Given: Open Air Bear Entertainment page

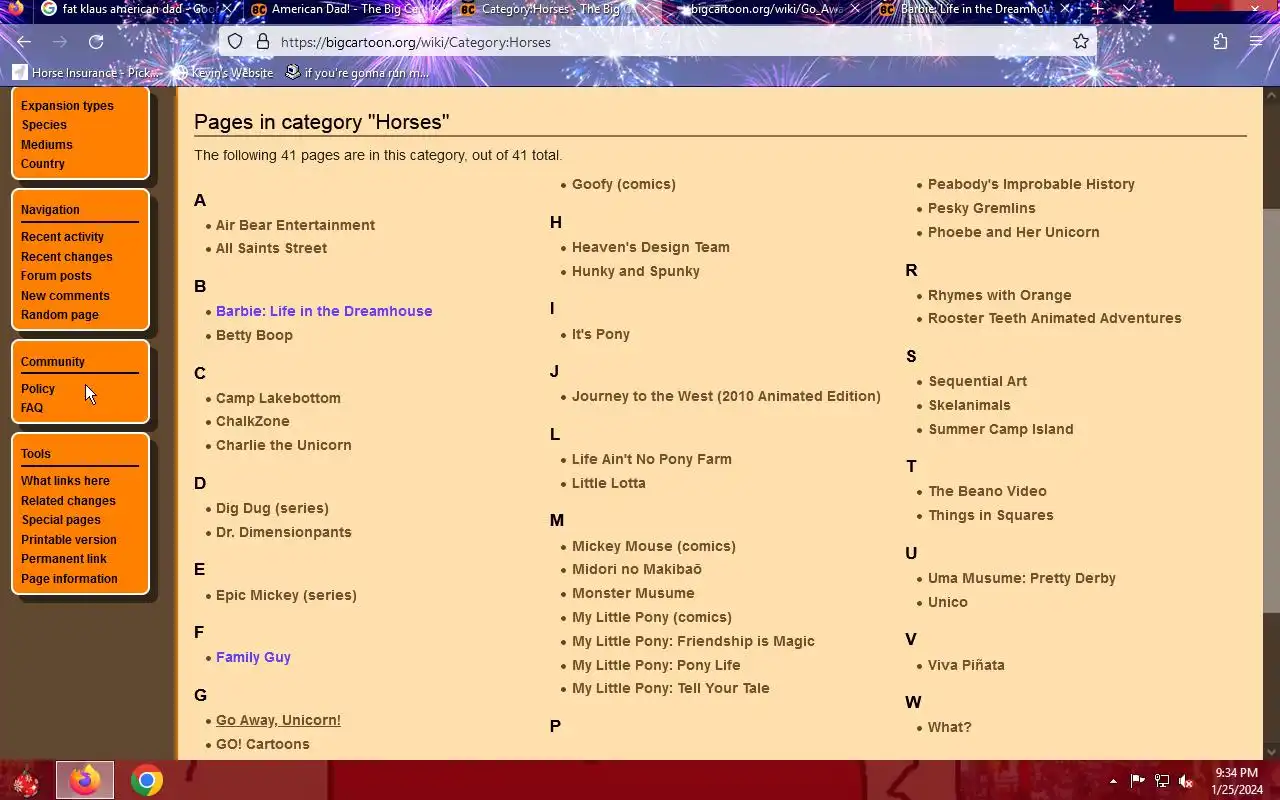Looking at the screenshot, I should [295, 225].
